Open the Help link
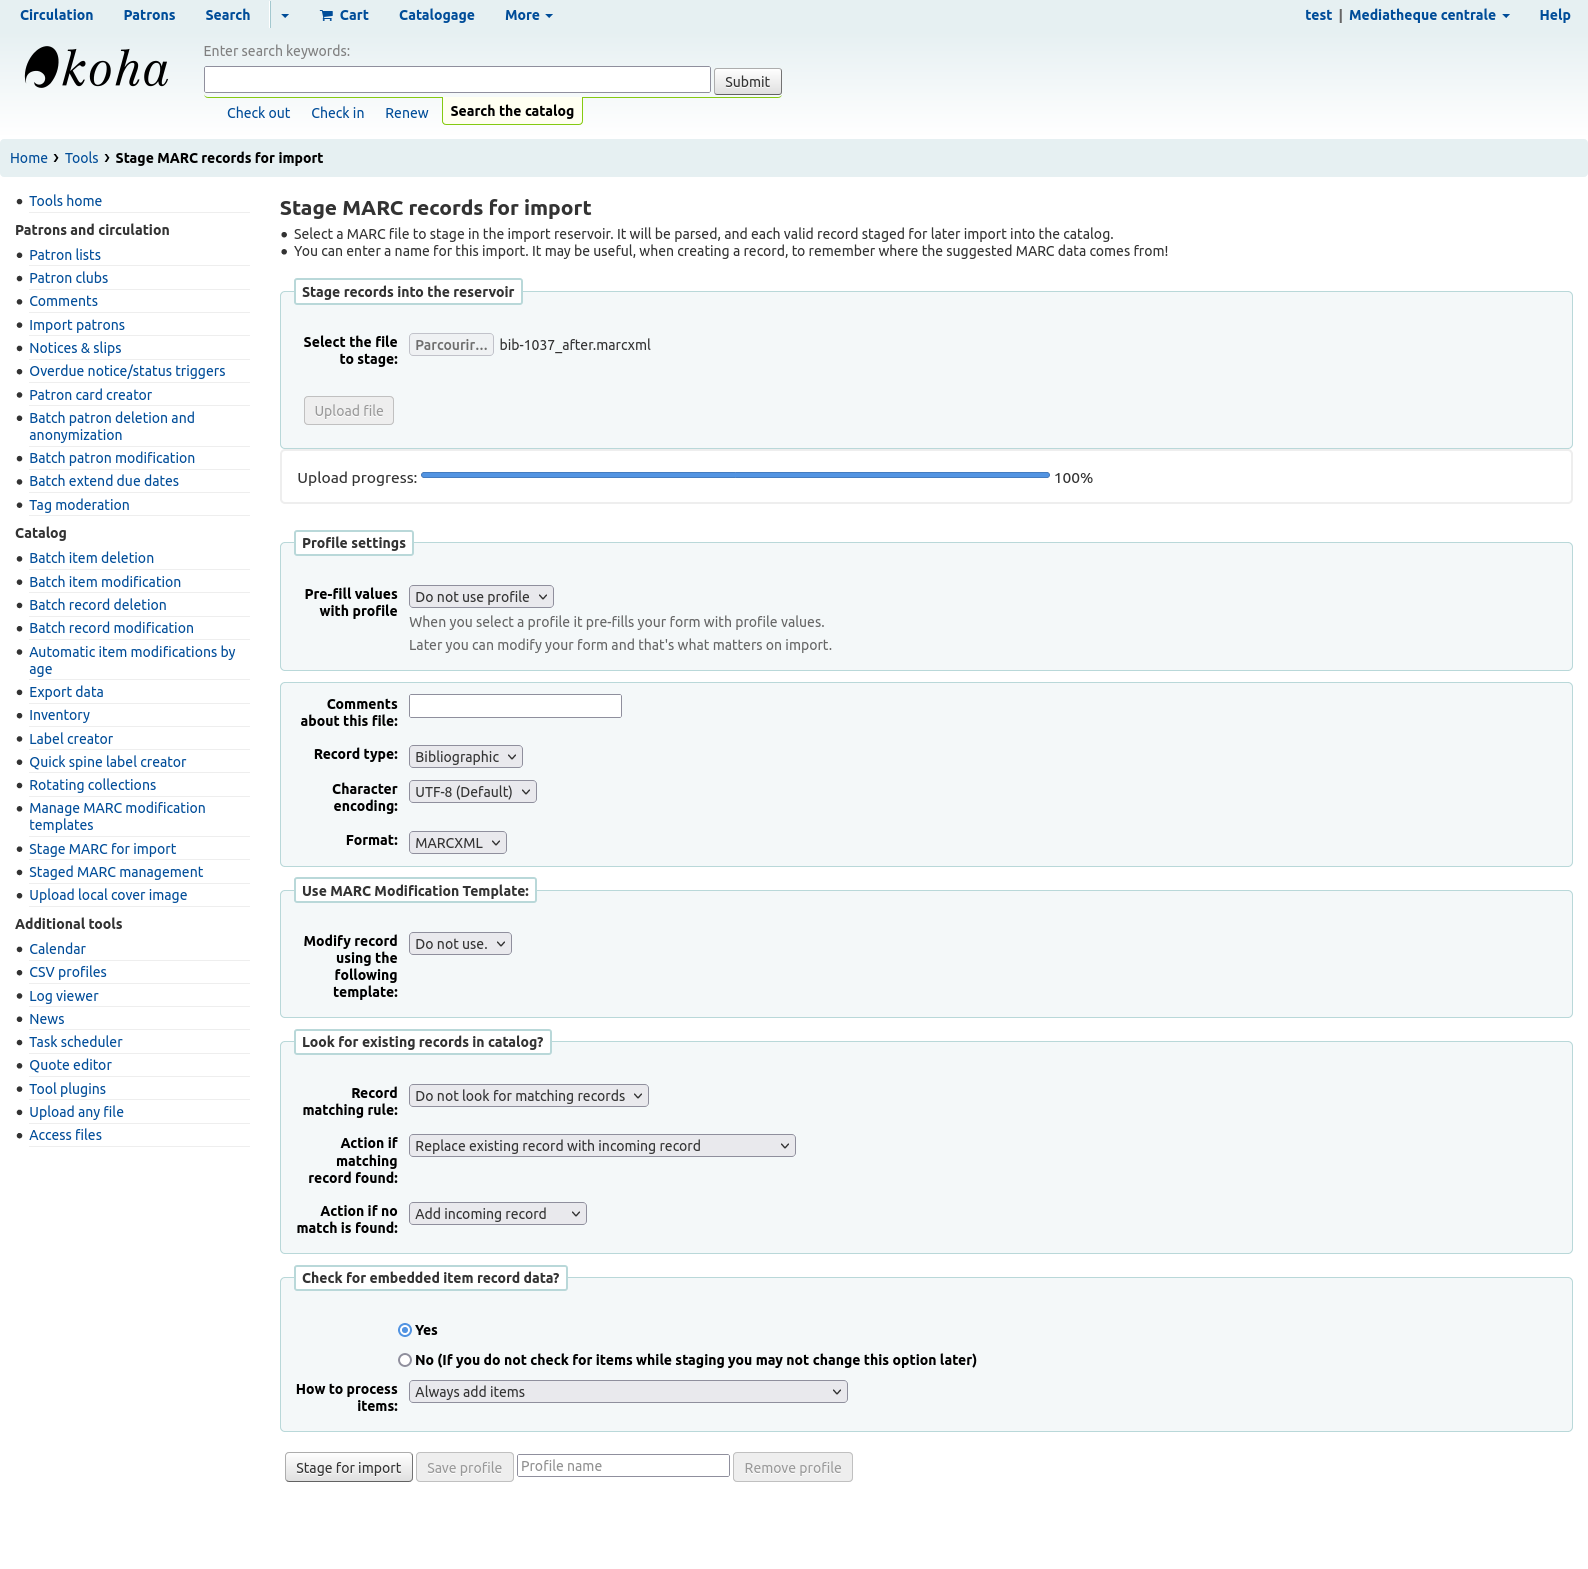The width and height of the screenshot is (1588, 1569). point(1554,15)
